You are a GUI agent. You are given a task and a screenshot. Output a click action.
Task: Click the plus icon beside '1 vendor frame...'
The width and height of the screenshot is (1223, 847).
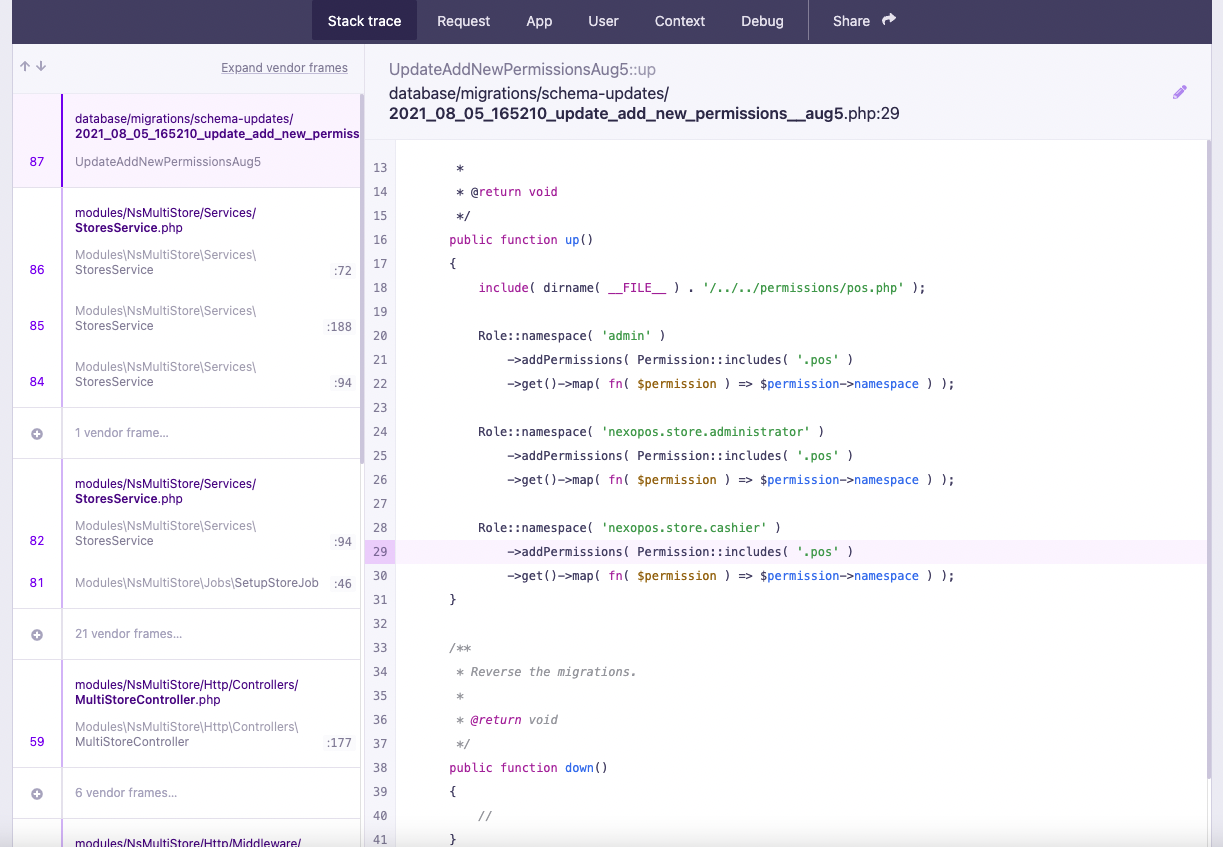[x=37, y=433]
